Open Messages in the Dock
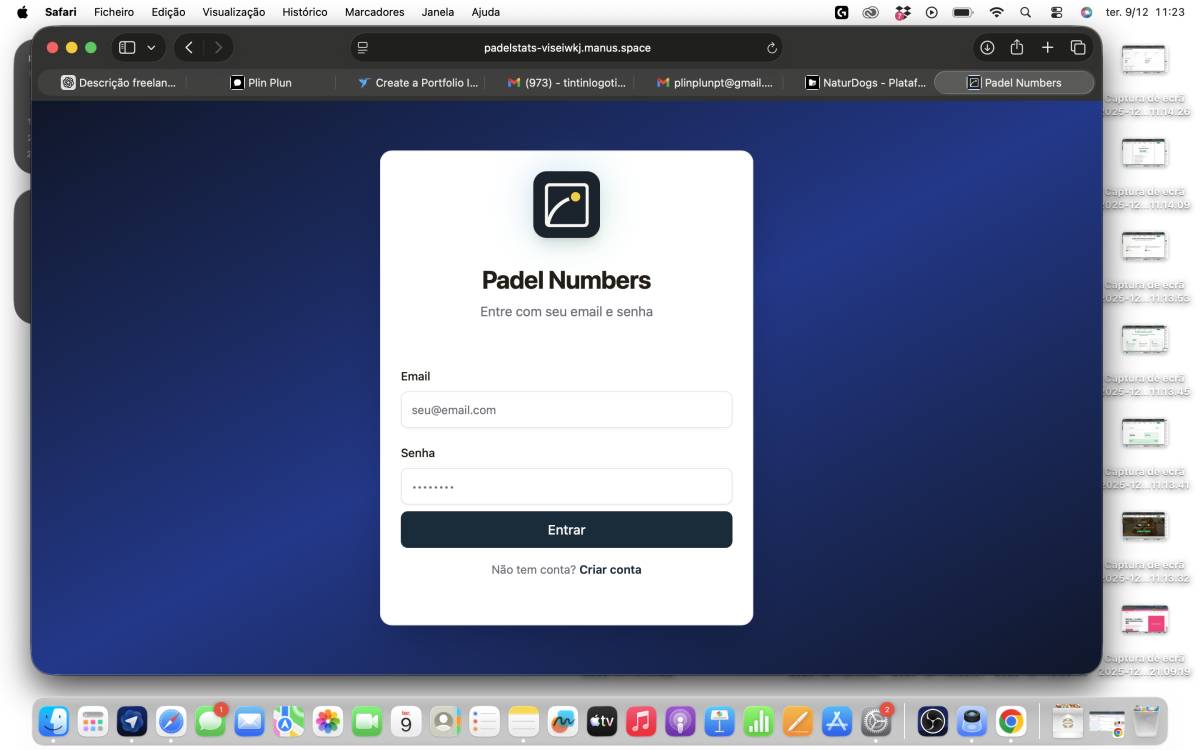The height and width of the screenshot is (750, 1200). 210,721
